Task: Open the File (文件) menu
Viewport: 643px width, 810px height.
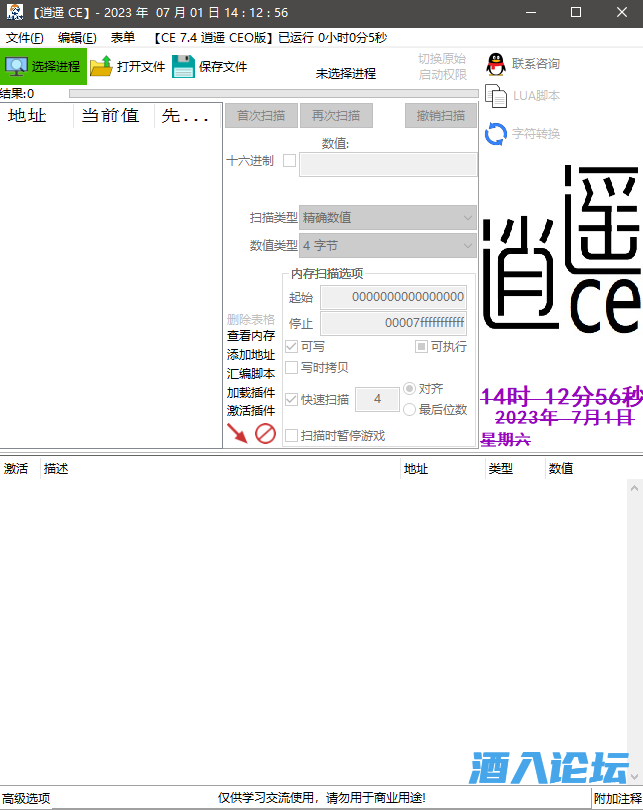Action: pos(24,38)
